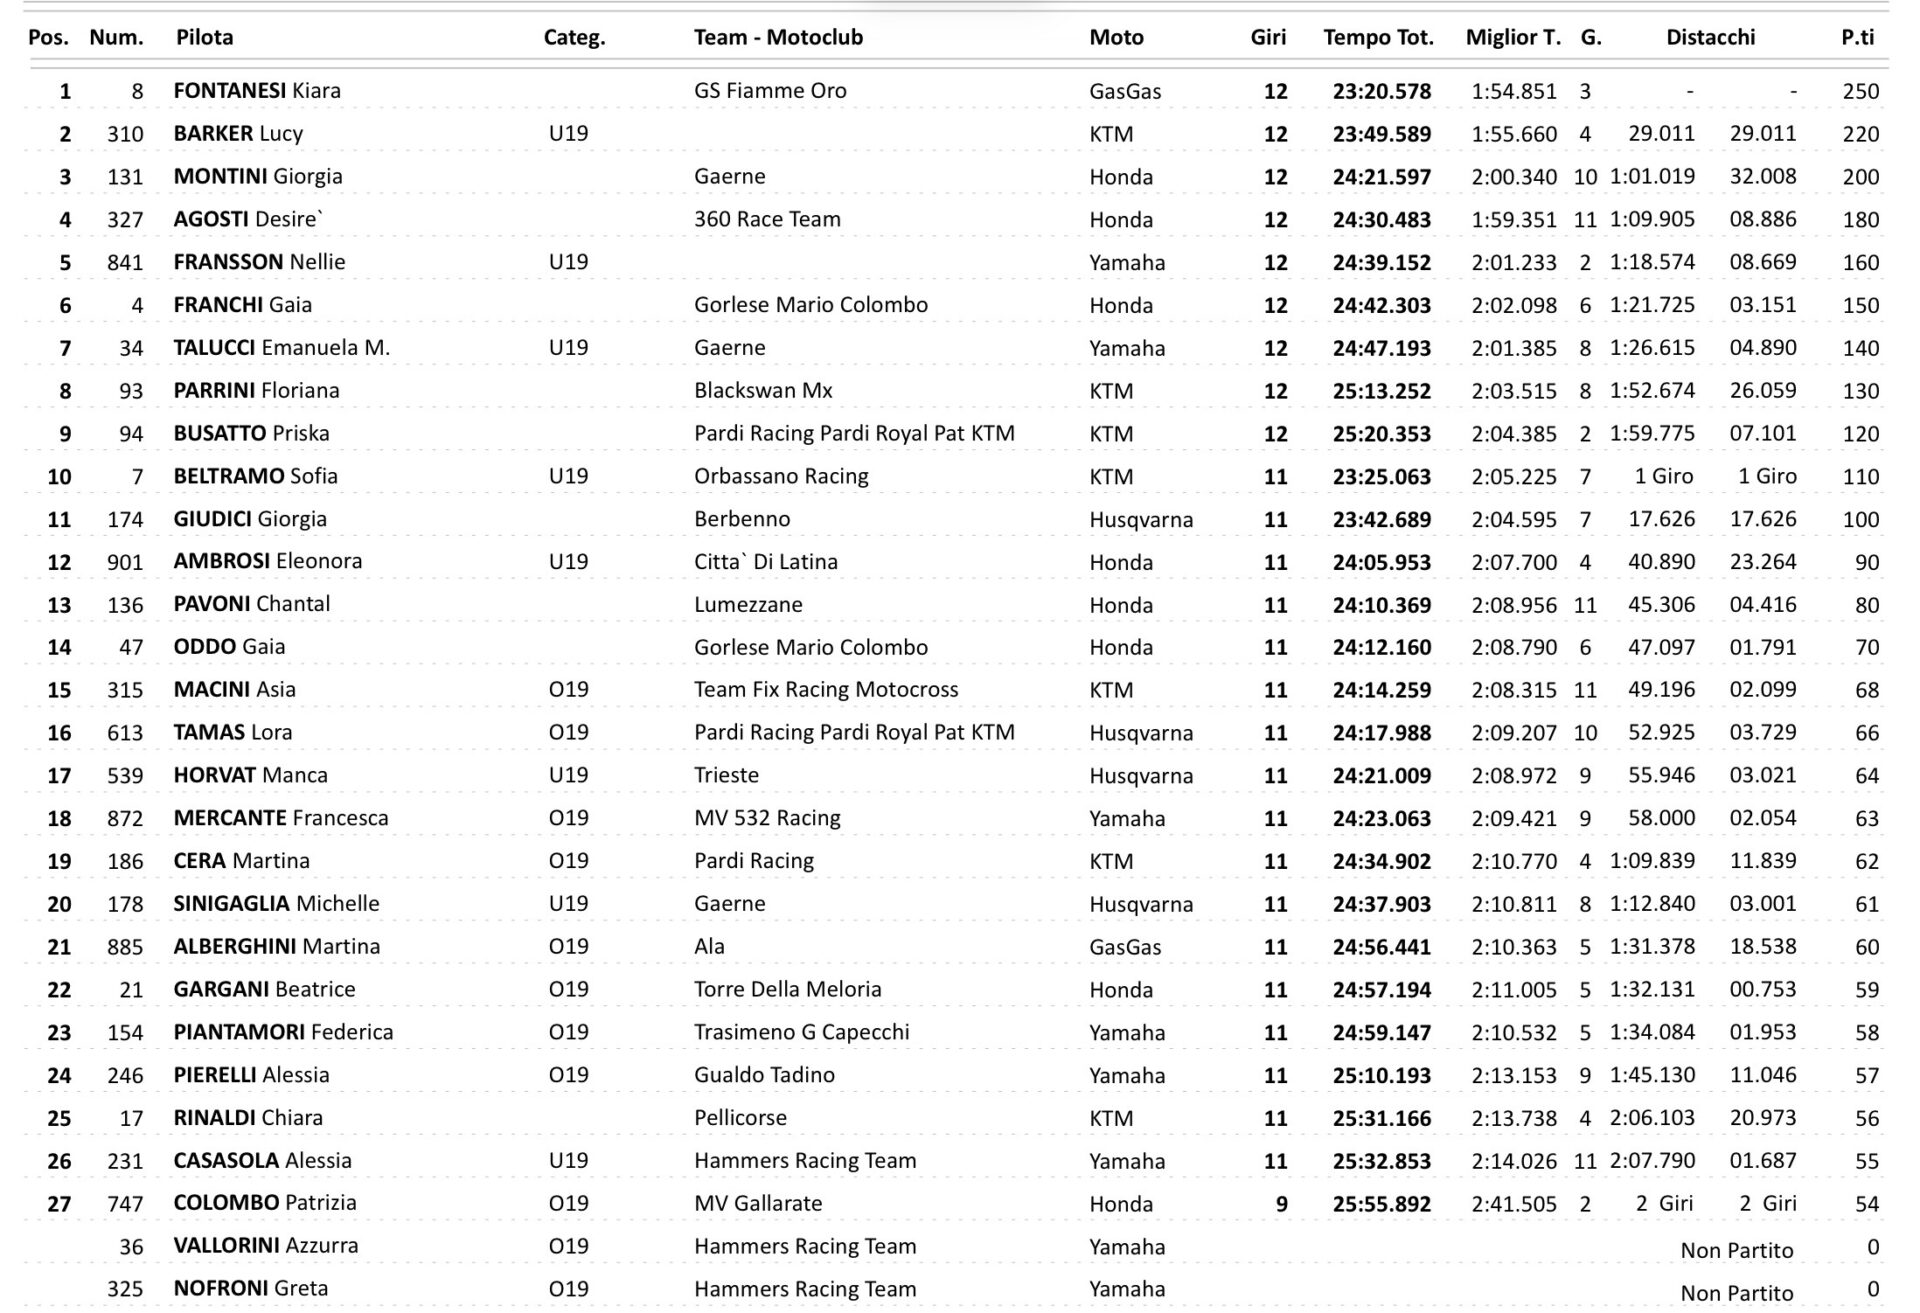Click the Distacchi column header
Image resolution: width=1920 pixels, height=1313 pixels.
click(x=1710, y=38)
